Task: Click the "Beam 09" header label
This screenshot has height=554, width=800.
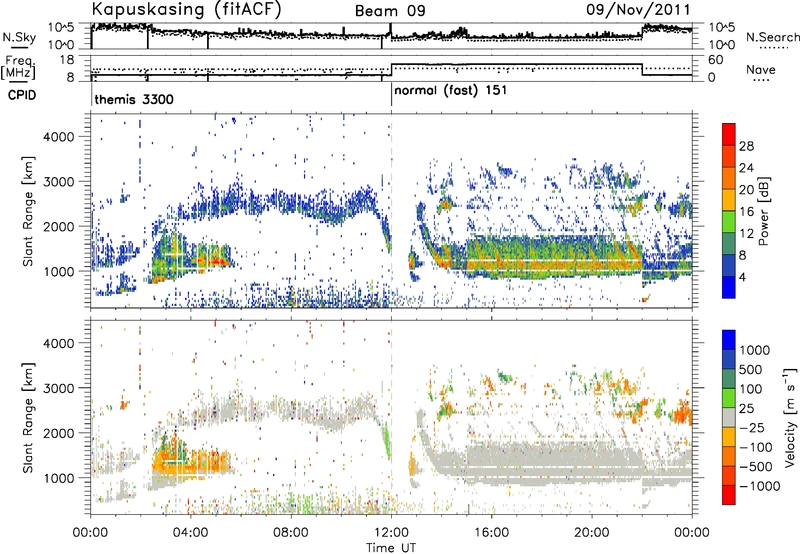Action: tap(390, 11)
